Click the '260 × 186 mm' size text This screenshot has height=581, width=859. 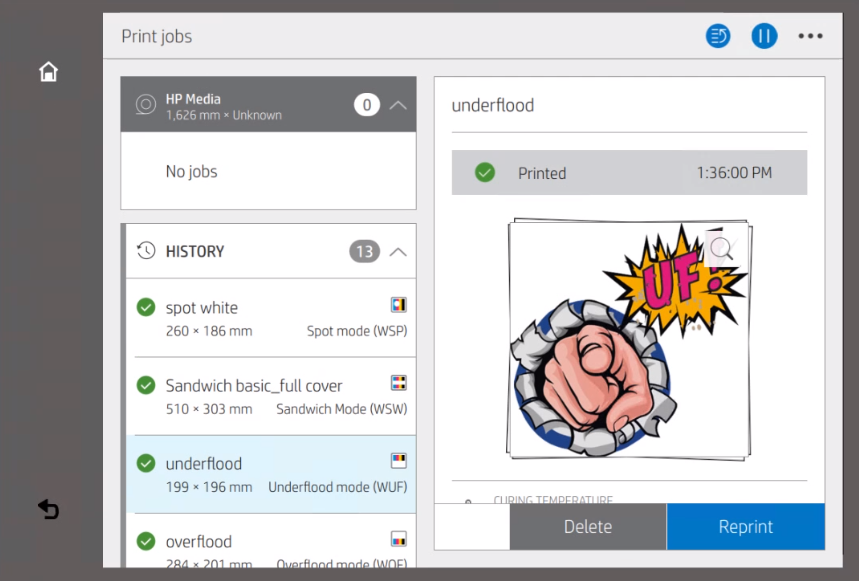point(209,331)
